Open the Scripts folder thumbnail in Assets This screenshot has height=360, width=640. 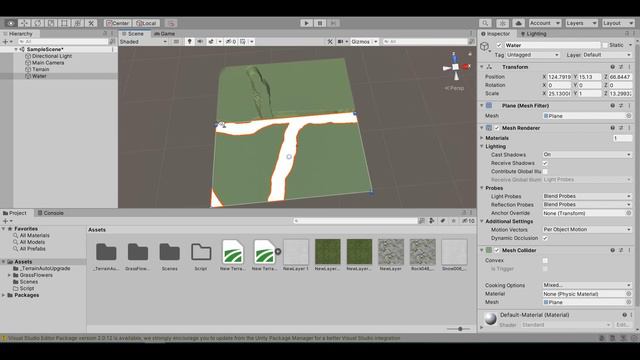pyautogui.click(x=201, y=253)
